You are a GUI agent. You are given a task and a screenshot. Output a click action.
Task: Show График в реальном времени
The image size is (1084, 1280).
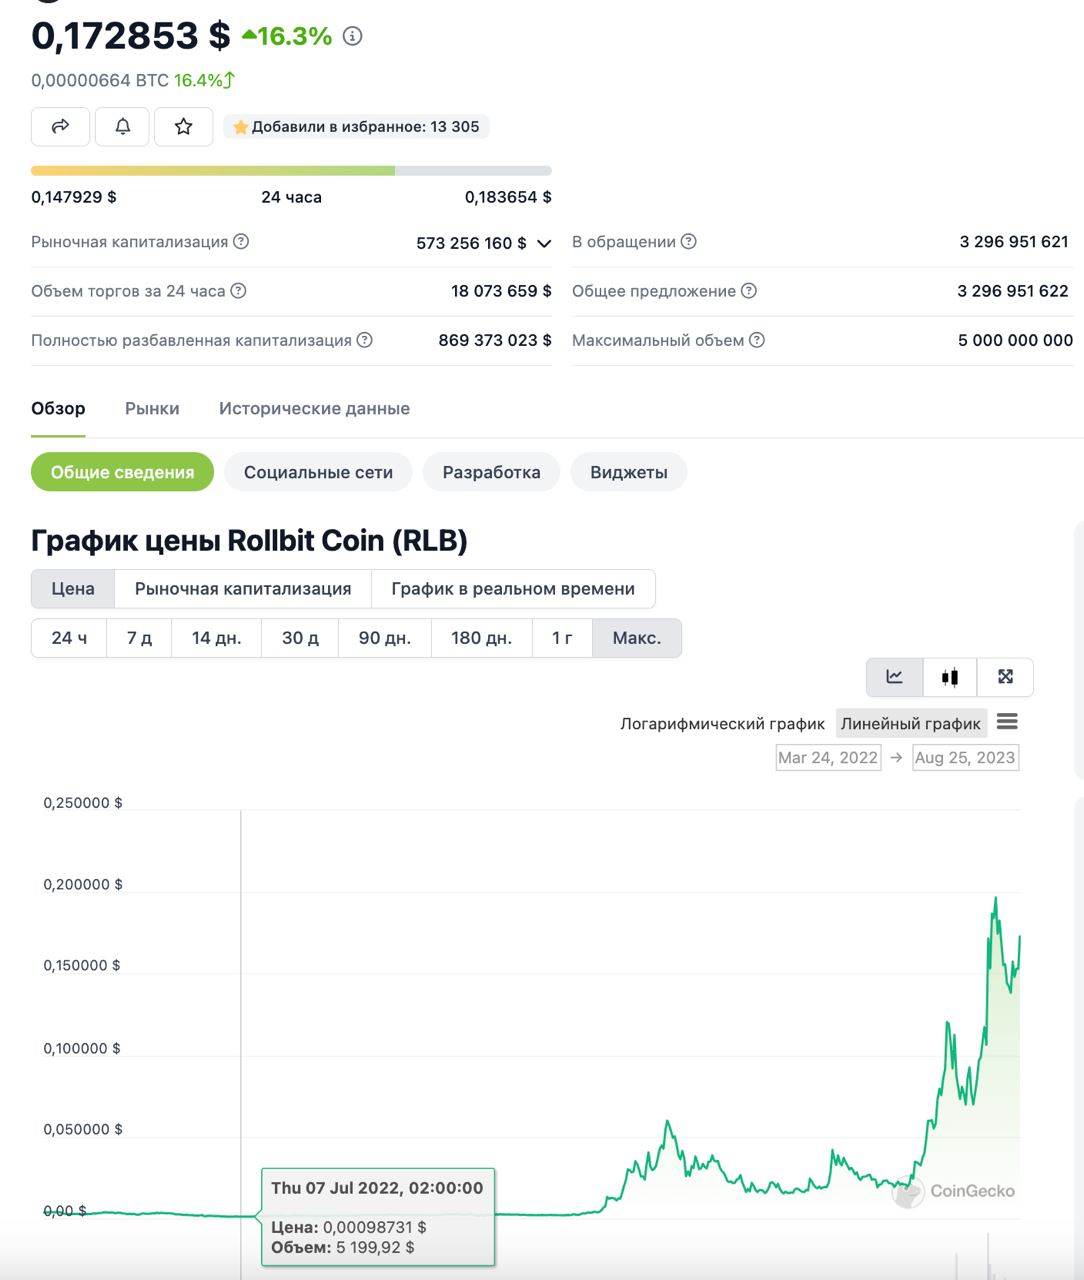513,589
